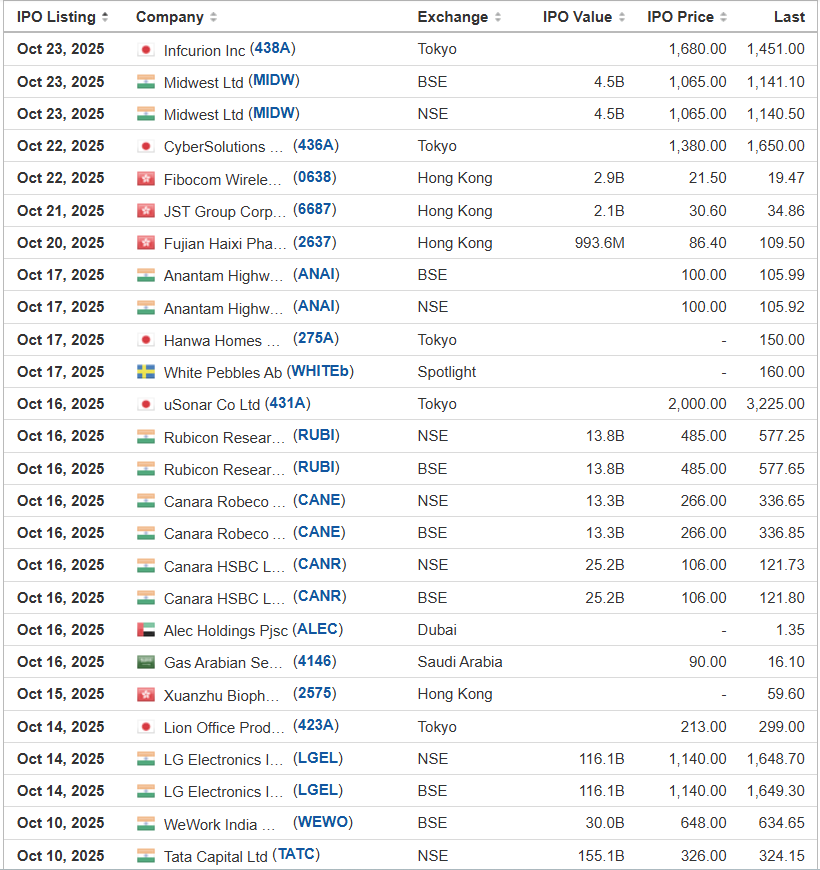
Task: Click UAE flag beside Alec Holdings Pjsc
Action: point(146,630)
